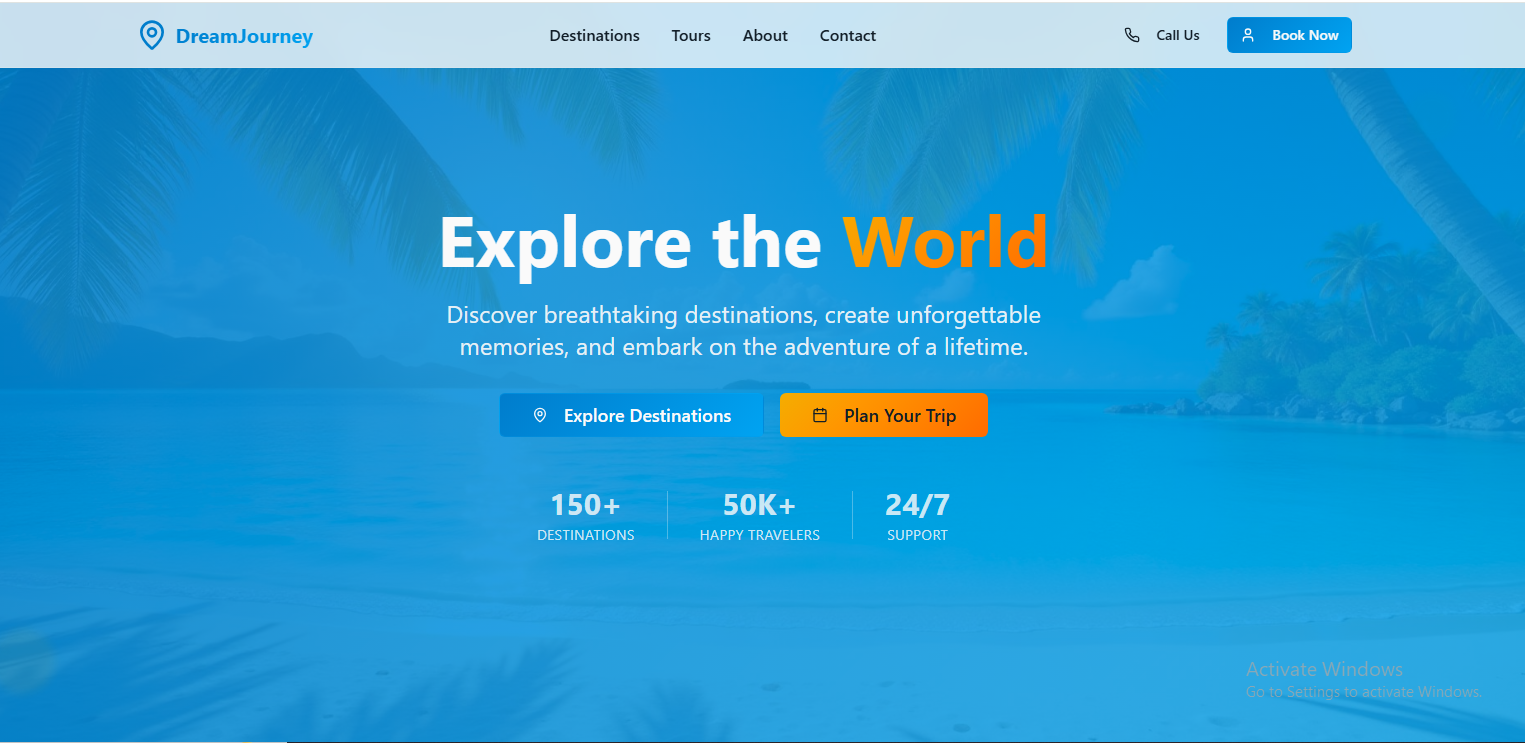This screenshot has height=743, width=1525.
Task: Go to the Tours nav item
Action: coord(691,36)
